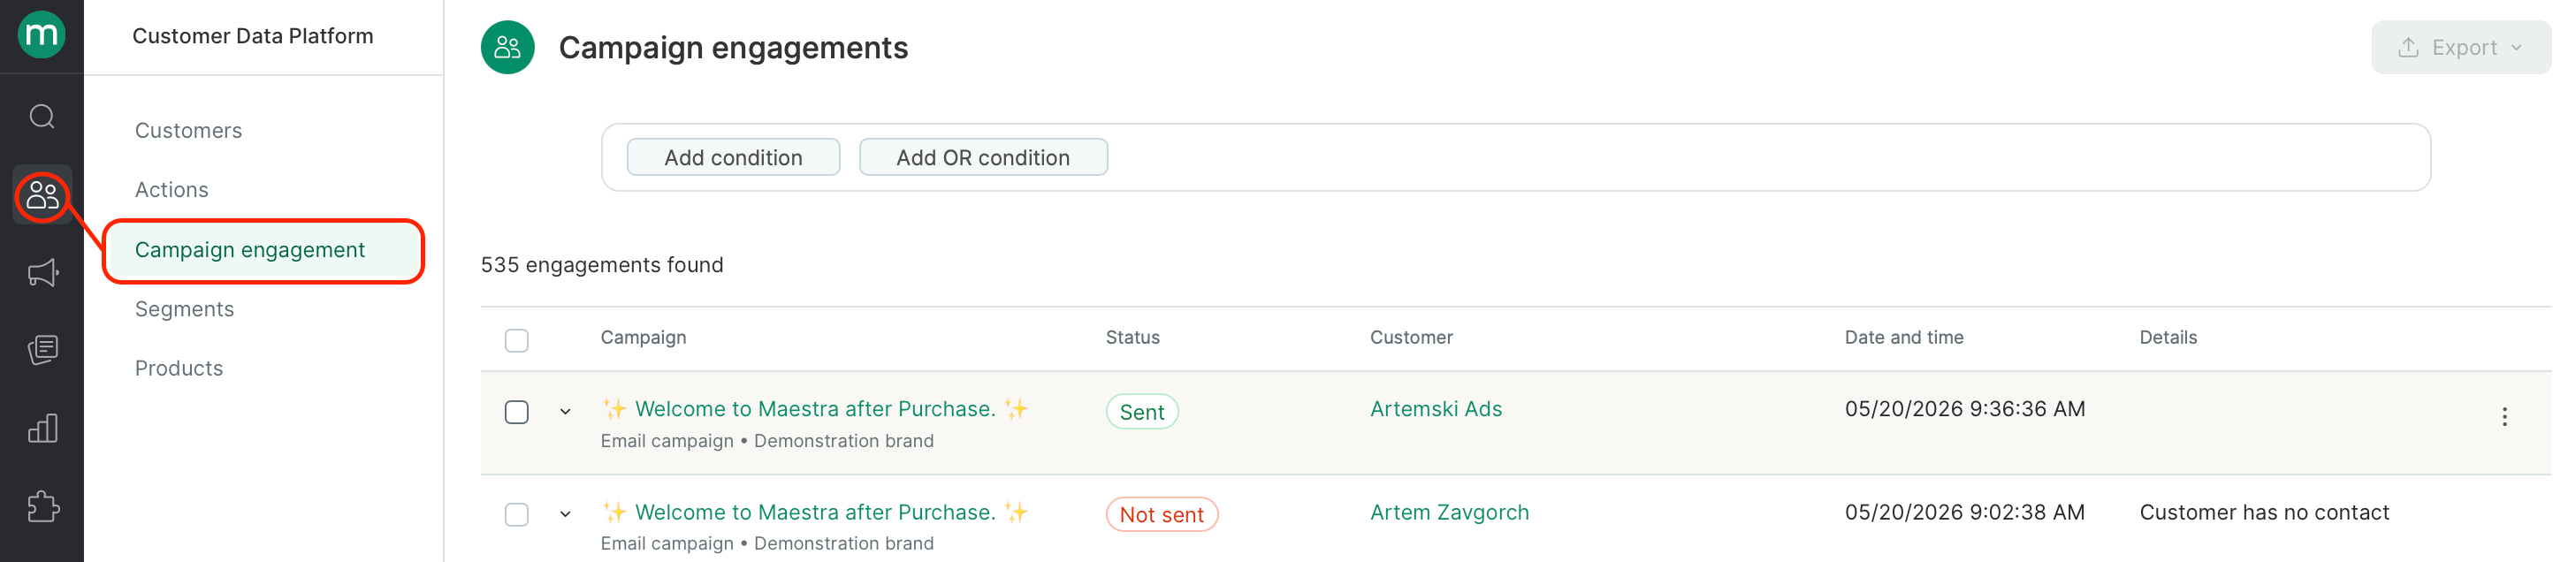The width and height of the screenshot is (2576, 562).
Task: Check the Artem Zavgorch engagement row checkbox
Action: 517,515
